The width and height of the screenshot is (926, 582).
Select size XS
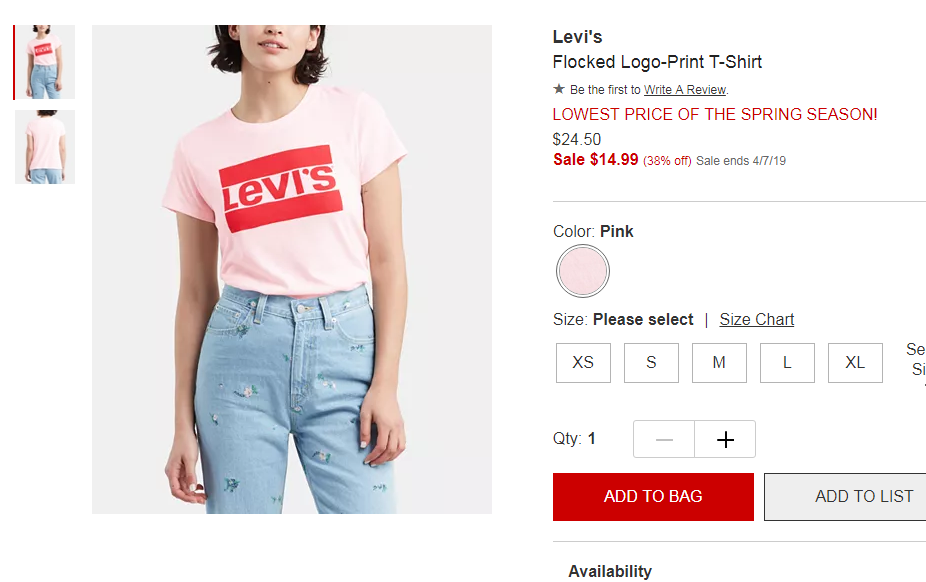(x=583, y=362)
